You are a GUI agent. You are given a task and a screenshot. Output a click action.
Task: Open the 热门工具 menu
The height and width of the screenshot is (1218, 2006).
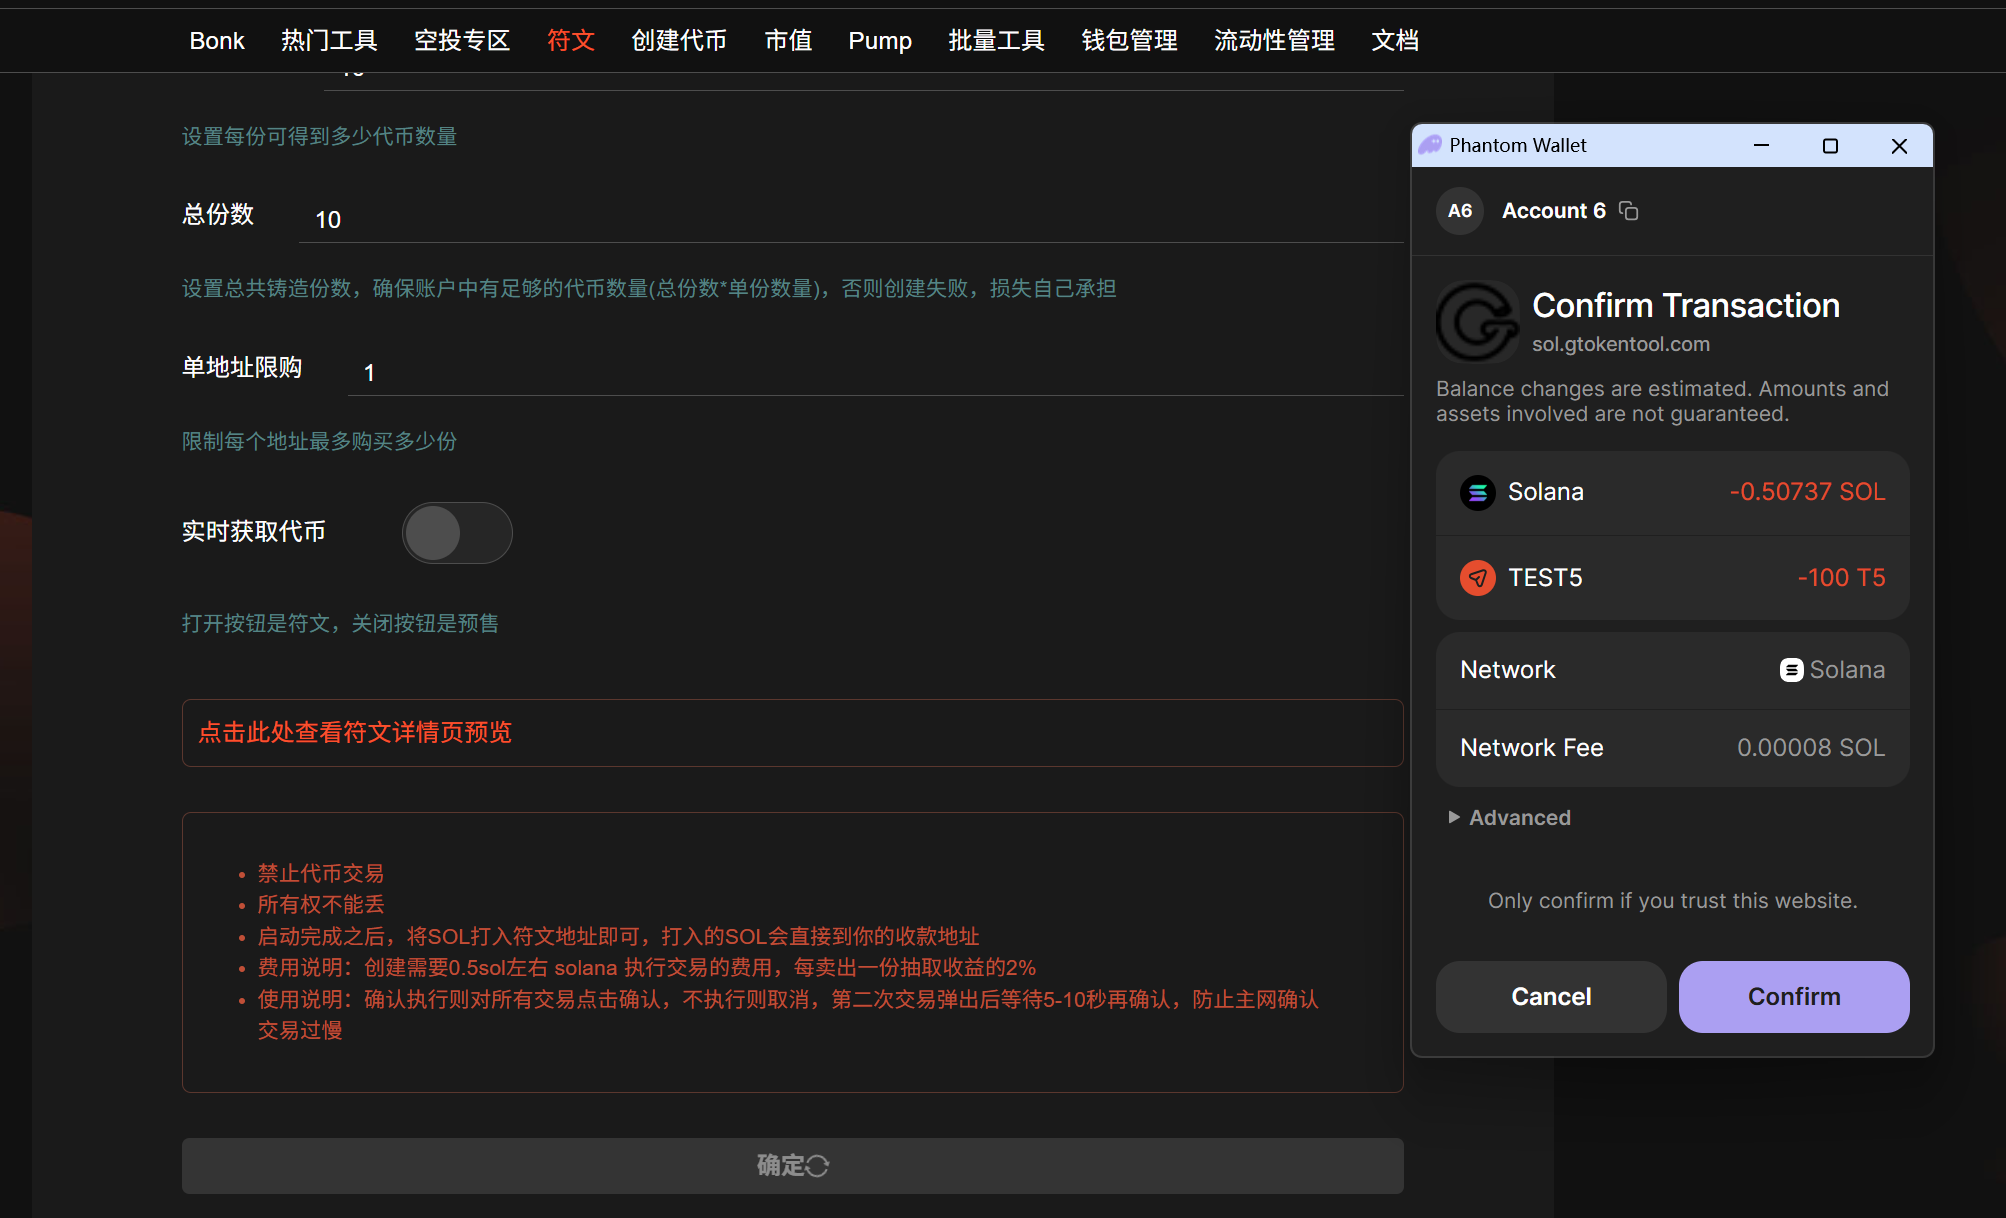pyautogui.click(x=329, y=41)
